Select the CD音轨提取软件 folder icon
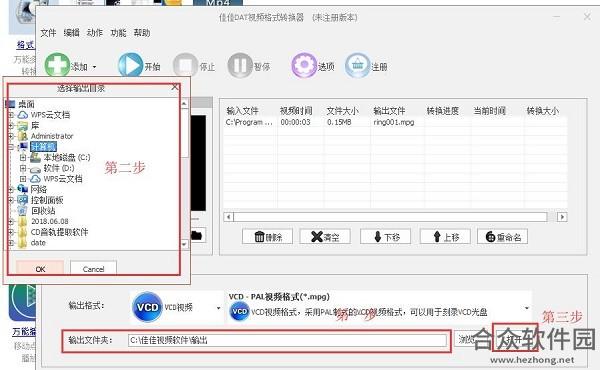This screenshot has width=600, height=370. [23, 232]
